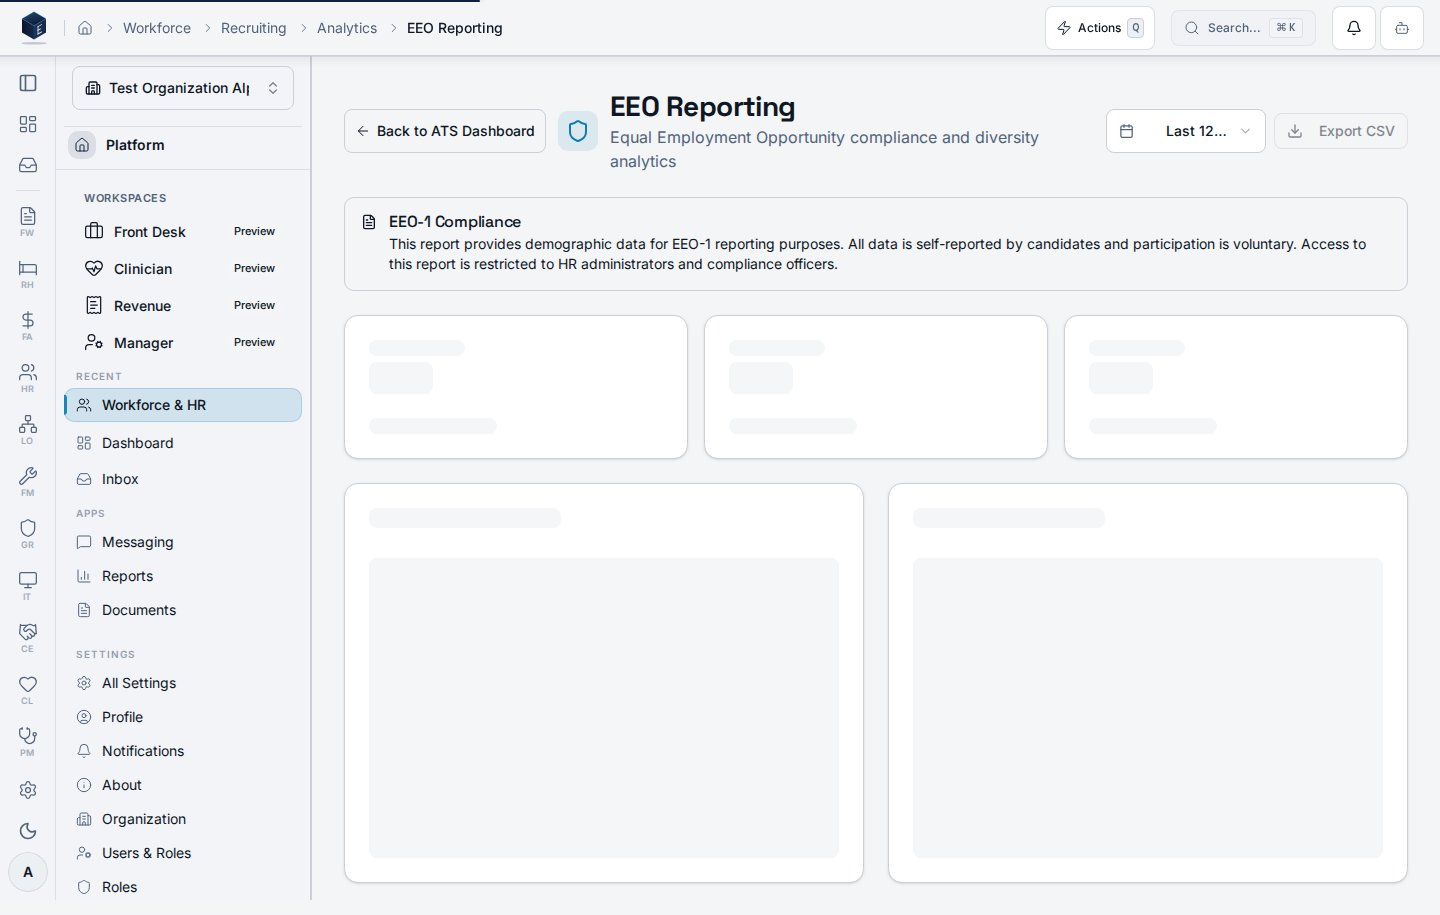The width and height of the screenshot is (1440, 915).
Task: Open About settings page
Action: tap(183, 785)
